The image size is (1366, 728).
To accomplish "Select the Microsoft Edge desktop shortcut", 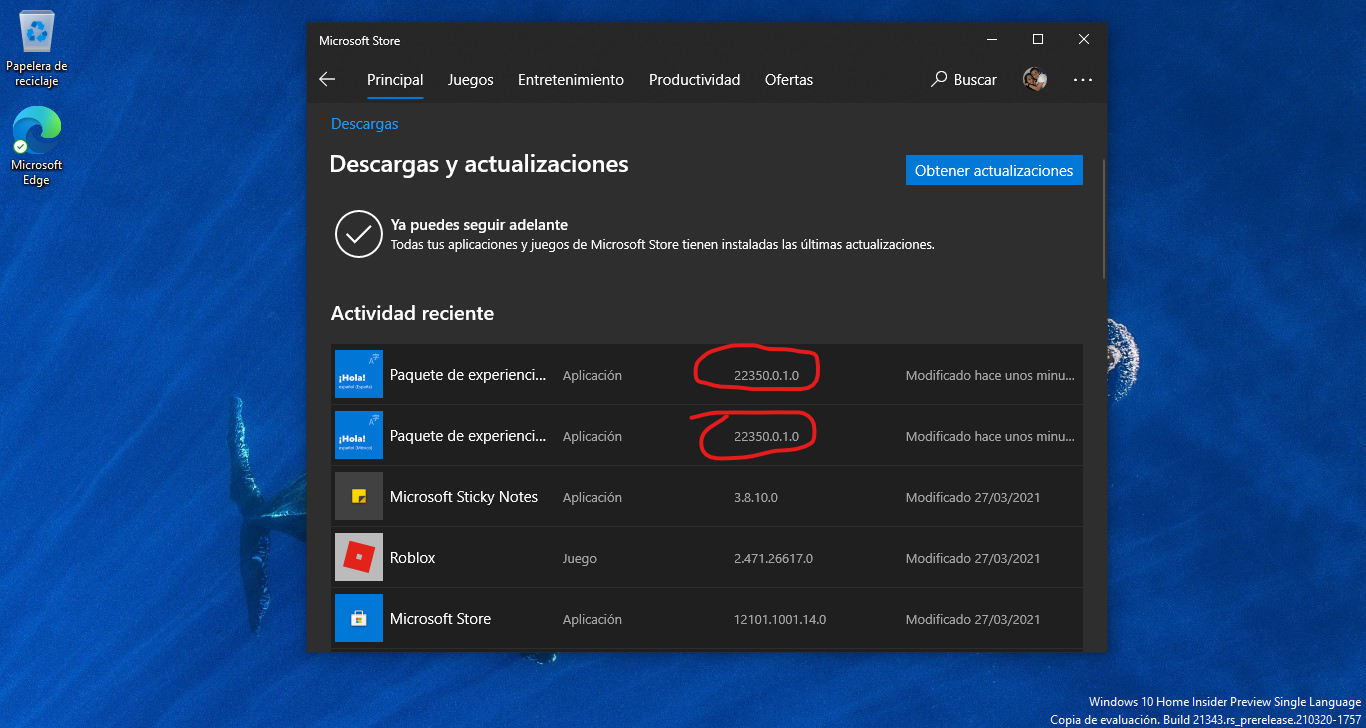I will 37,147.
